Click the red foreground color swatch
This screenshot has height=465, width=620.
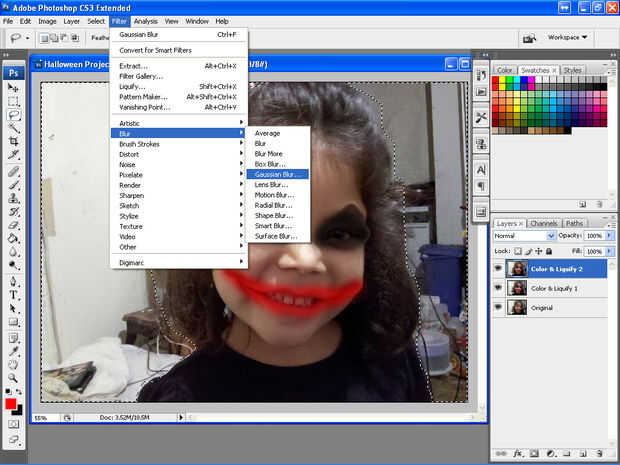tap(10, 404)
